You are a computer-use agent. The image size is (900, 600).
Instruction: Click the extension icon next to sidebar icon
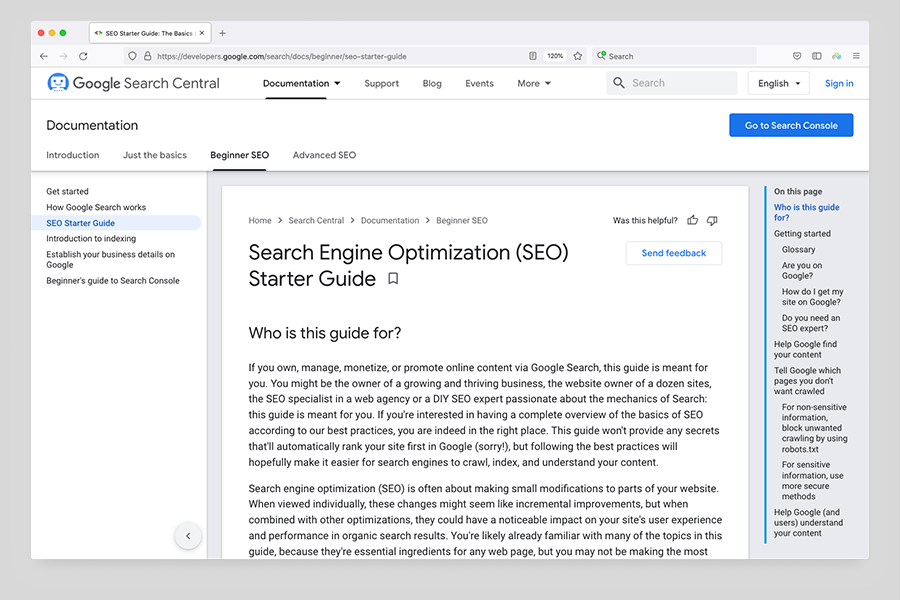click(x=836, y=56)
